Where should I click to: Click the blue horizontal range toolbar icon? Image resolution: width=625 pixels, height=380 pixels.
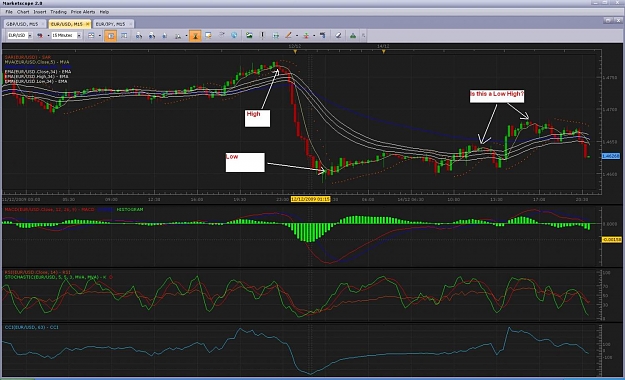(x=275, y=35)
